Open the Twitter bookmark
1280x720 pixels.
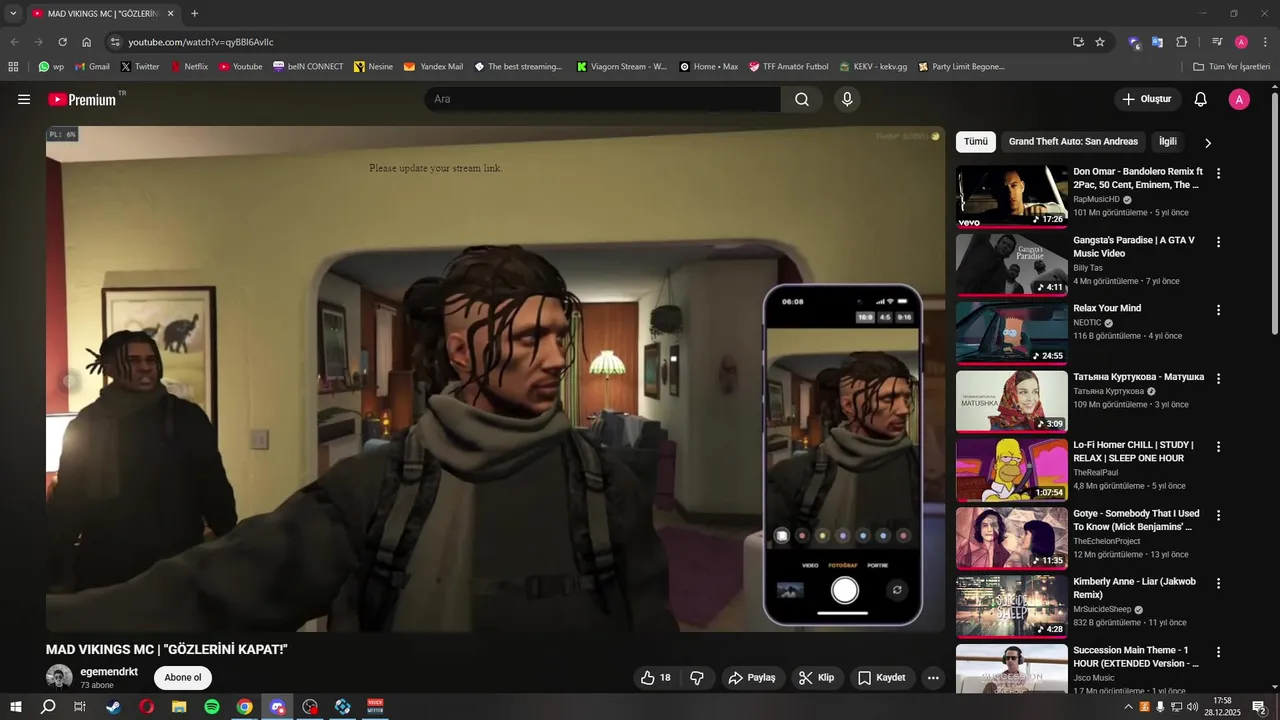tap(140, 67)
